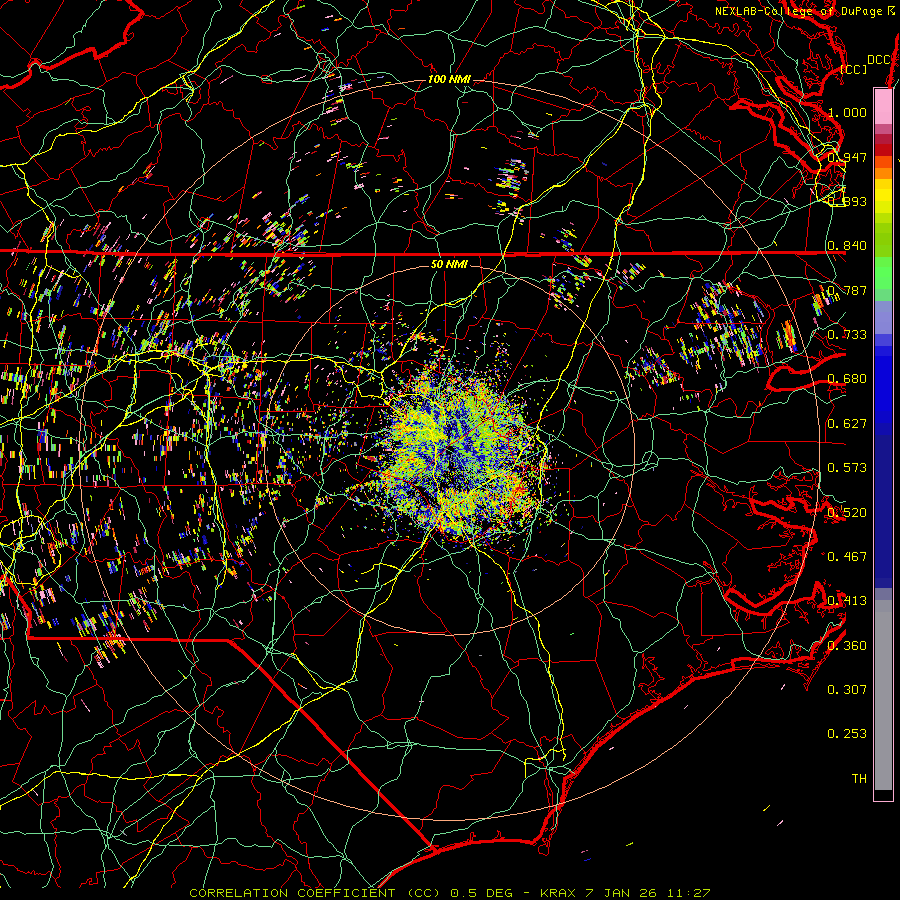Select the 0.787 legend value
Viewport: 900px width, 900px height.
[x=847, y=290]
